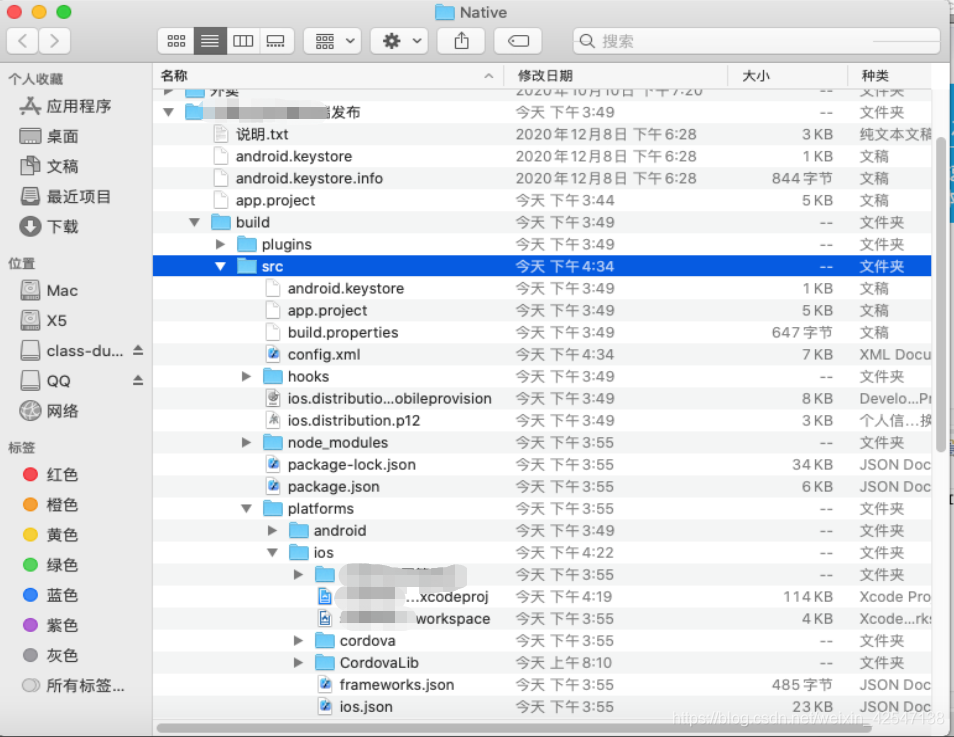Click the horizontal scrollbar at bottom
Image resolution: width=954 pixels, height=737 pixels.
(514, 728)
